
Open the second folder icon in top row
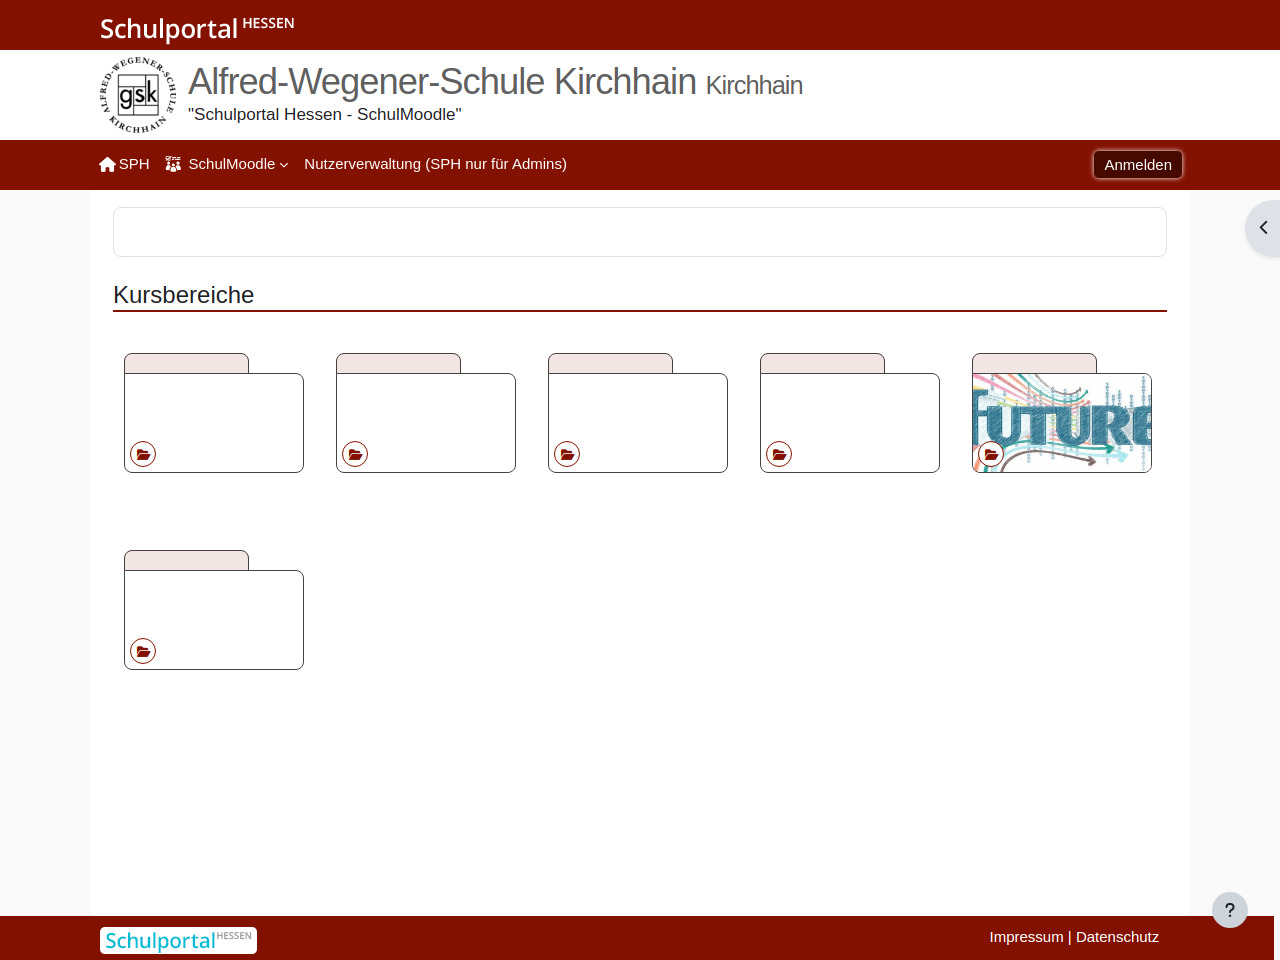(355, 454)
